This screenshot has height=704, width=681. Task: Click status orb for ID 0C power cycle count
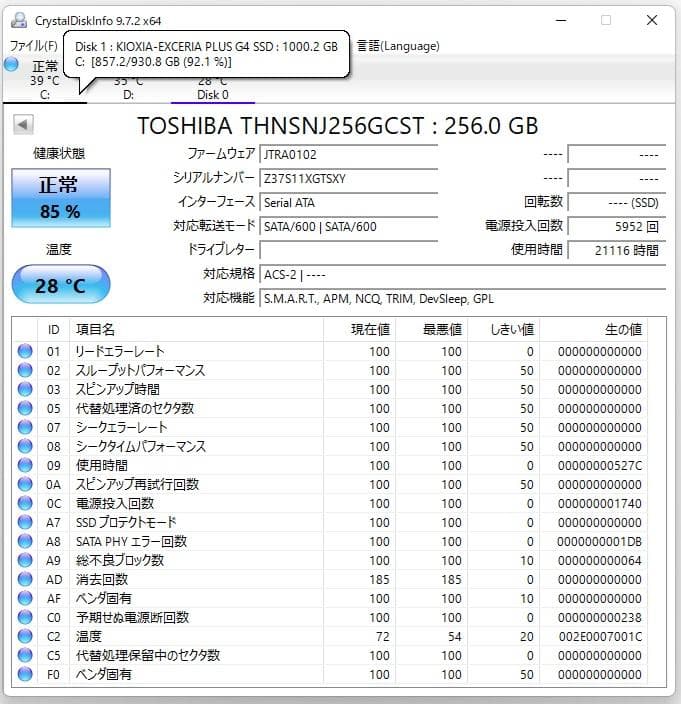click(25, 503)
